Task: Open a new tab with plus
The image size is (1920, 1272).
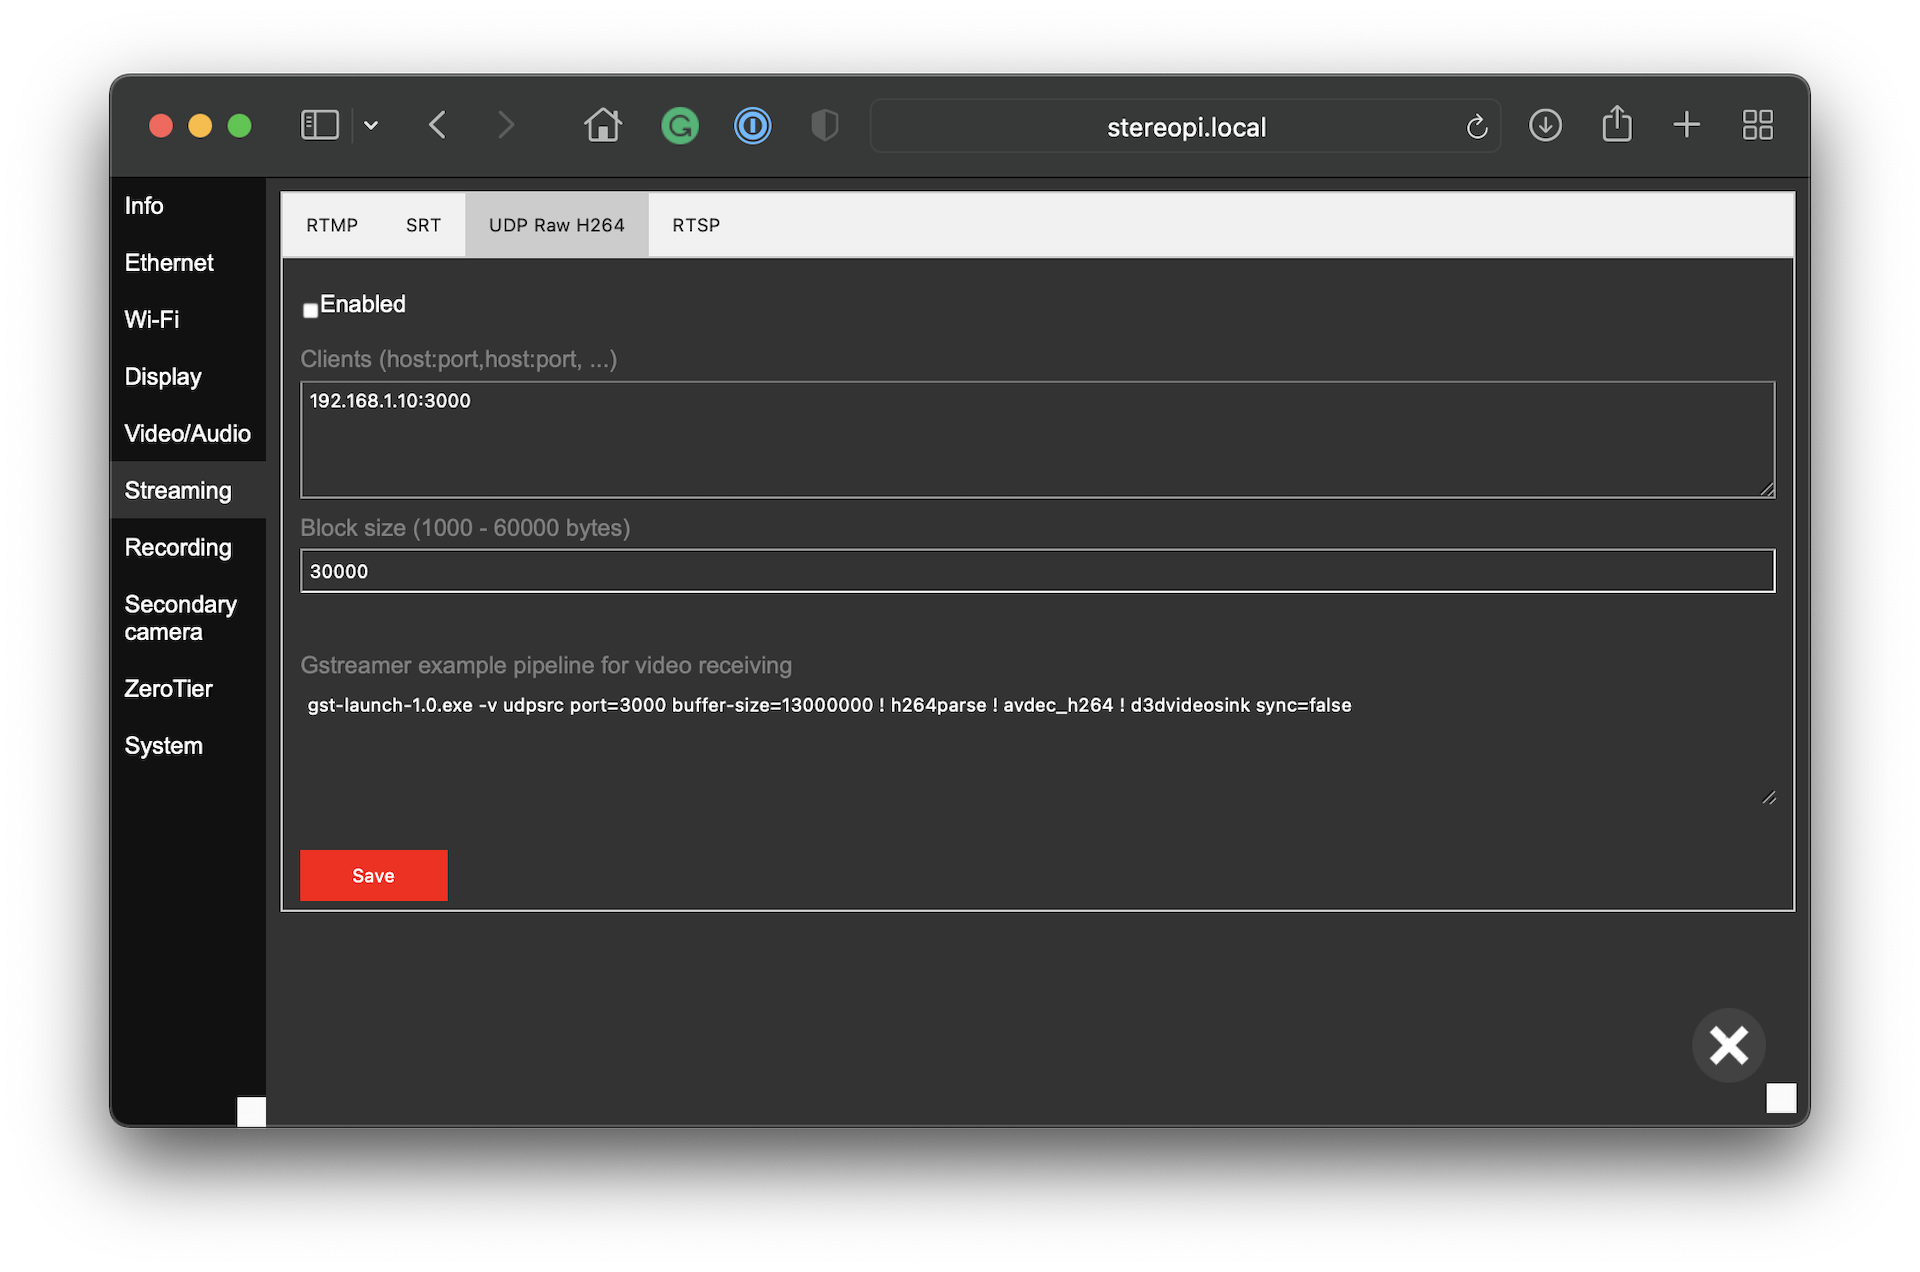Action: point(1686,125)
